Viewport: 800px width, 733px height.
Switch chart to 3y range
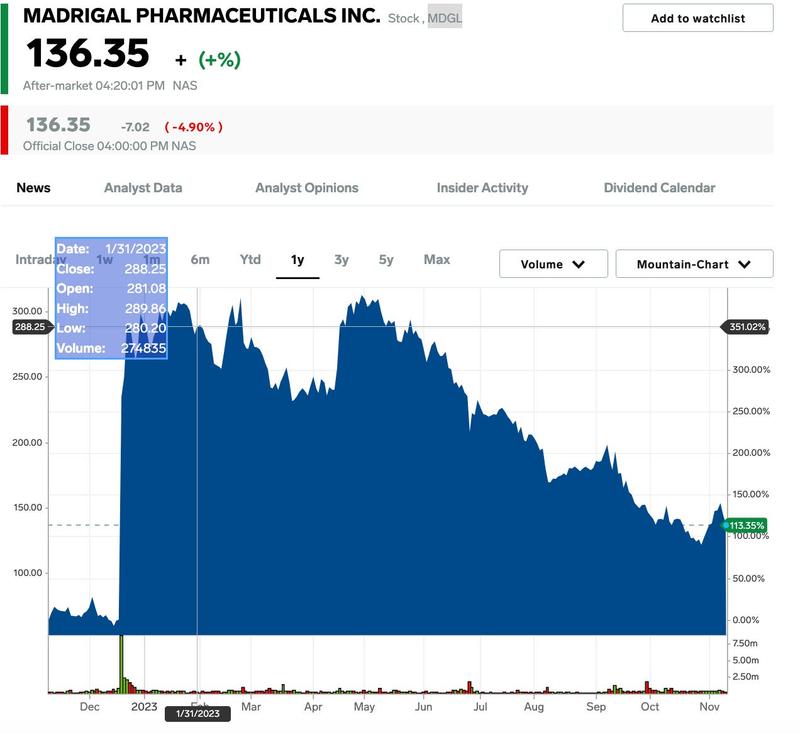pos(341,260)
